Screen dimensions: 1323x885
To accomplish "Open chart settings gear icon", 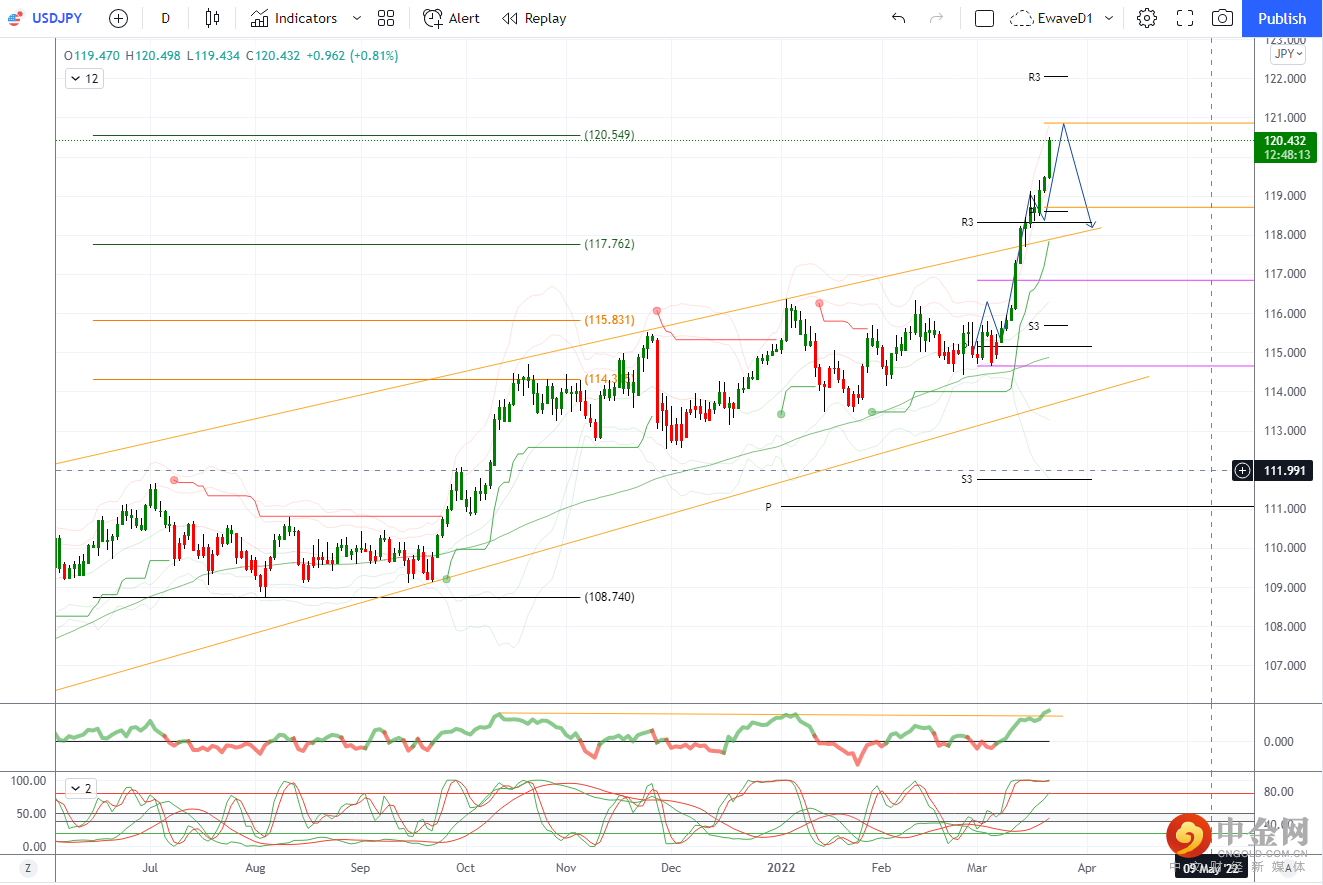I will [1147, 18].
